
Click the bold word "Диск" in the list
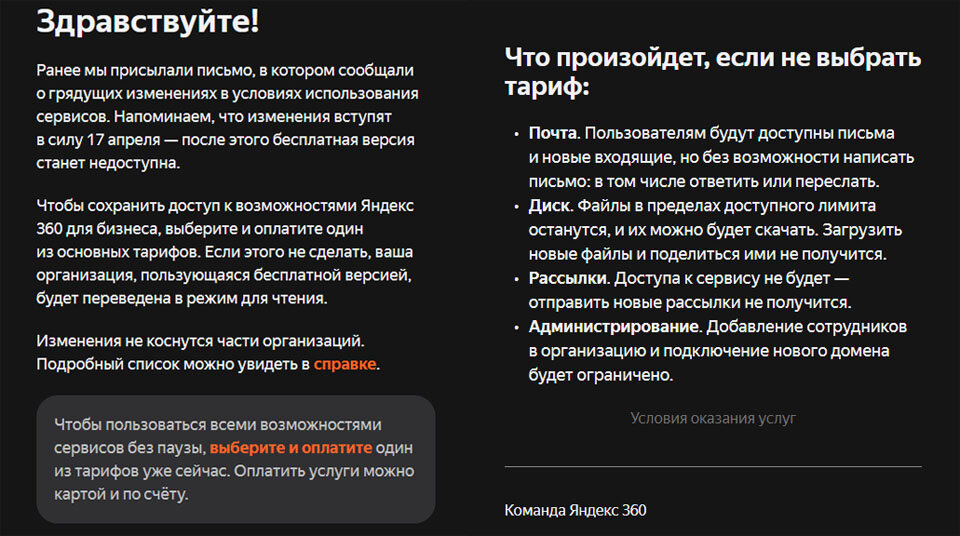click(x=549, y=206)
